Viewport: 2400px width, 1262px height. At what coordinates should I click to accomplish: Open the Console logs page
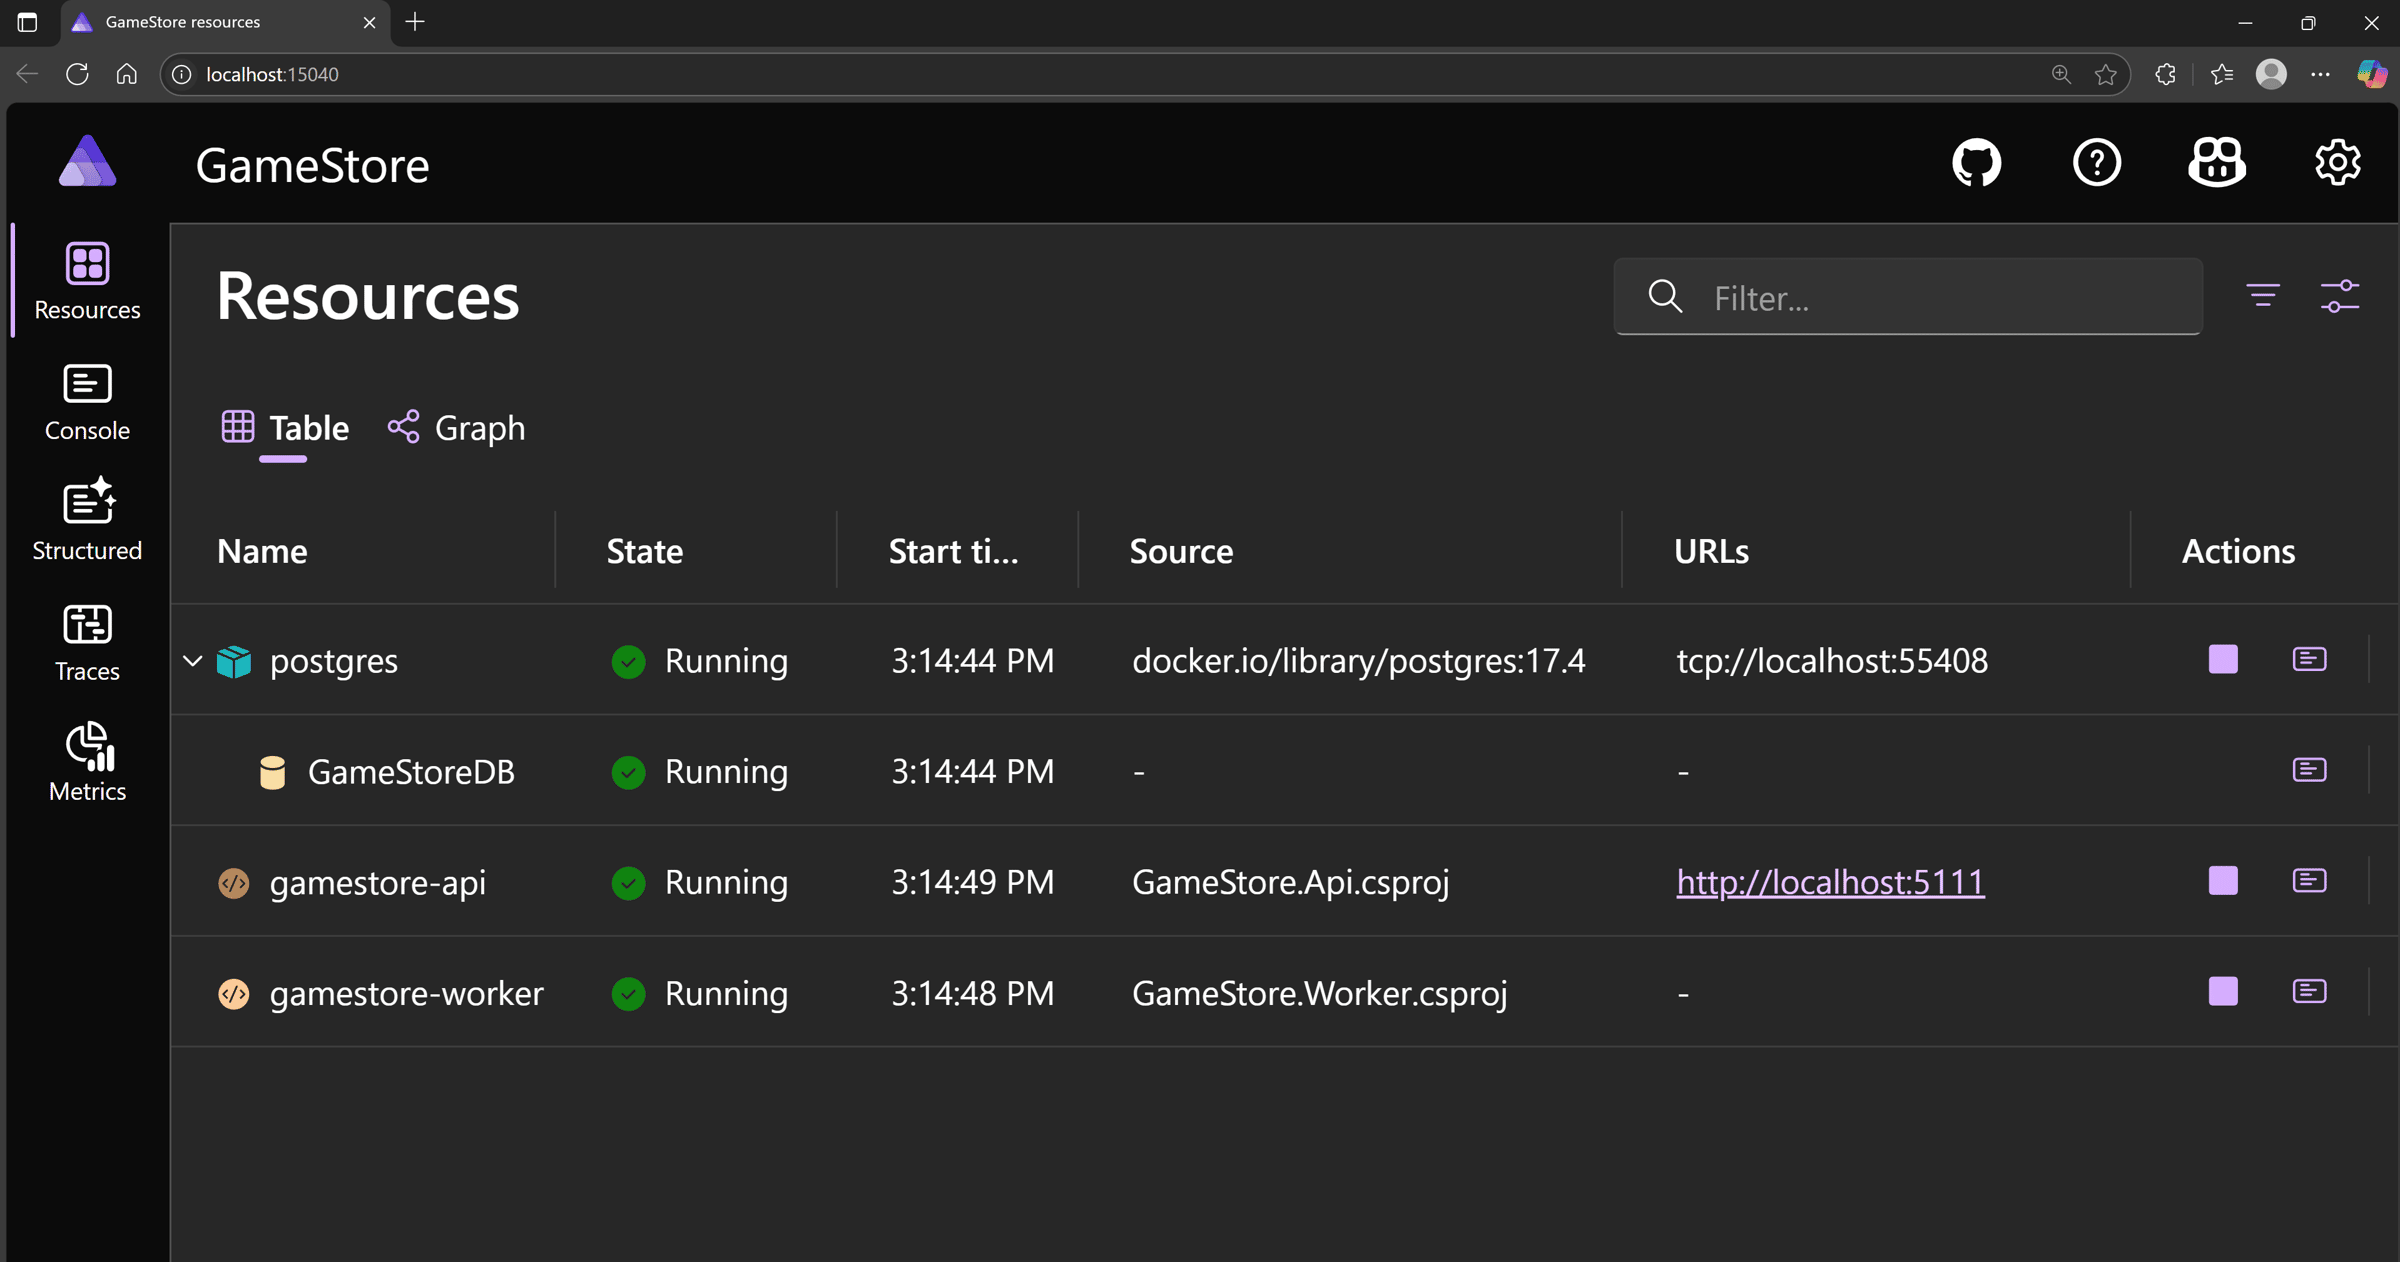click(87, 402)
